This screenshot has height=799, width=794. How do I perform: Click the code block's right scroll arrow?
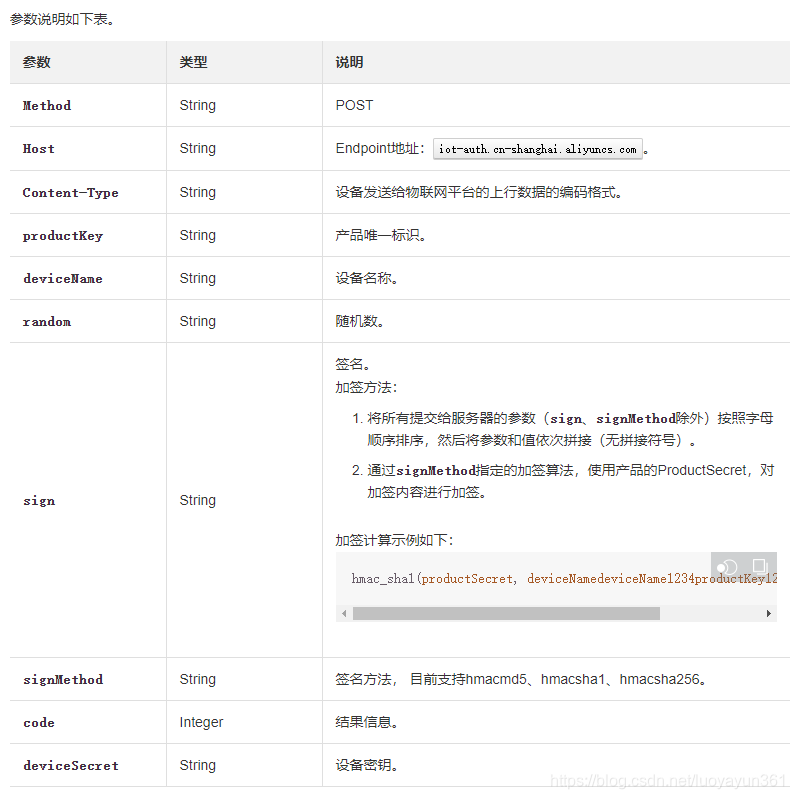coord(769,614)
